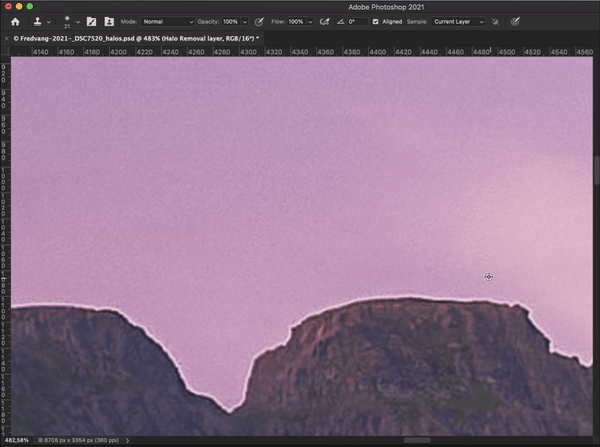Click the Adobe Photoshop 2021 window title

pyautogui.click(x=386, y=7)
